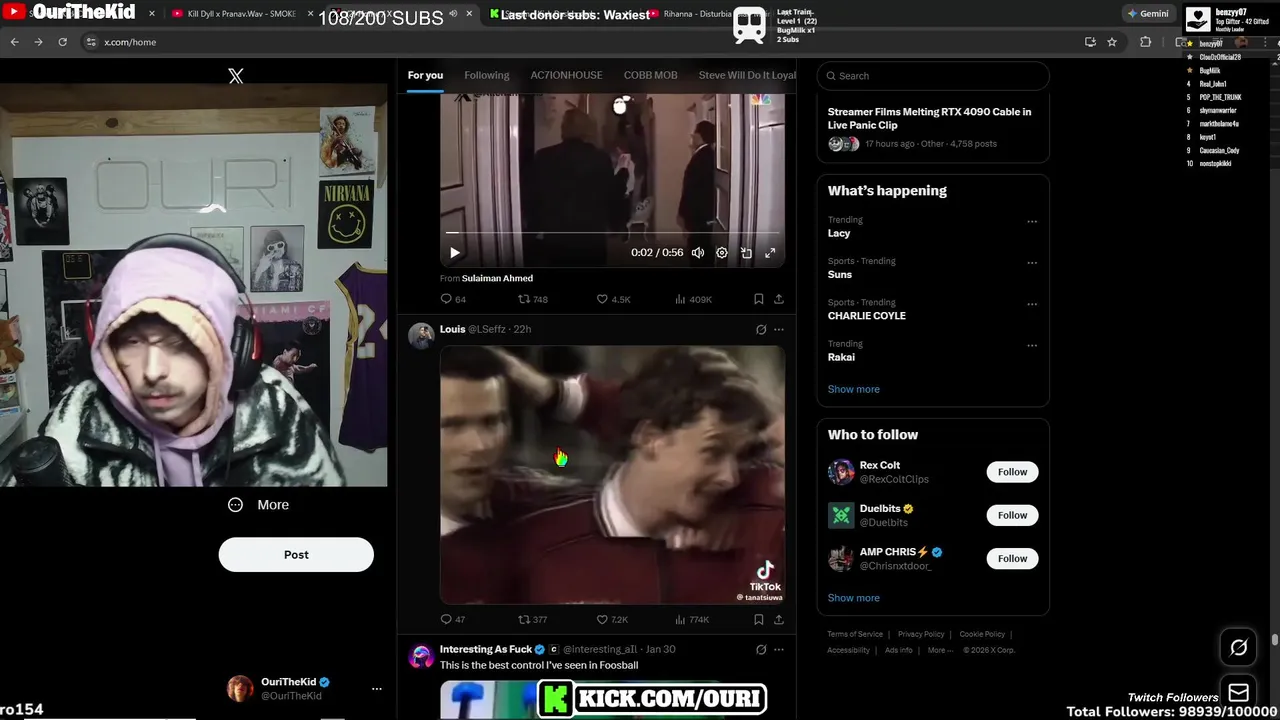Viewport: 1280px width, 720px height.
Task: Bookmark page with star icon
Action: (x=1112, y=42)
